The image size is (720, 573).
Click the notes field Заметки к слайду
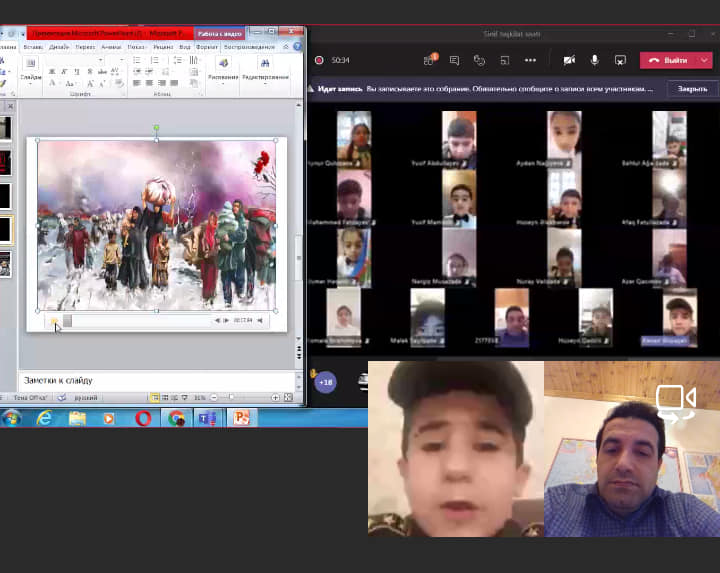[x=157, y=381]
